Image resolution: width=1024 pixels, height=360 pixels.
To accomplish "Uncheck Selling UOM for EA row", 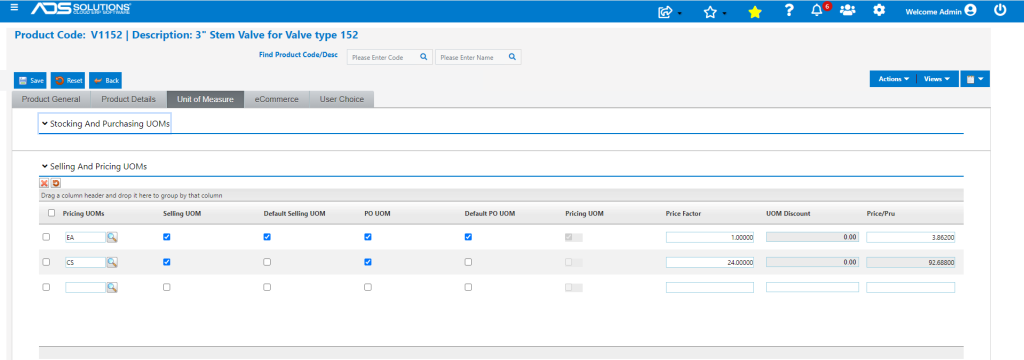I will click(x=167, y=237).
